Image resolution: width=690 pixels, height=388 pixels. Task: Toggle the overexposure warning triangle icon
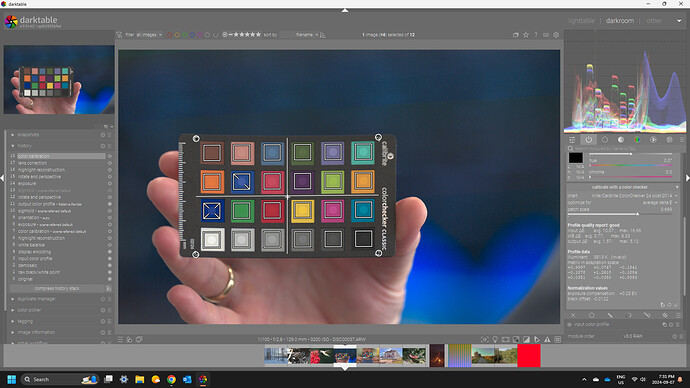pyautogui.click(x=547, y=340)
